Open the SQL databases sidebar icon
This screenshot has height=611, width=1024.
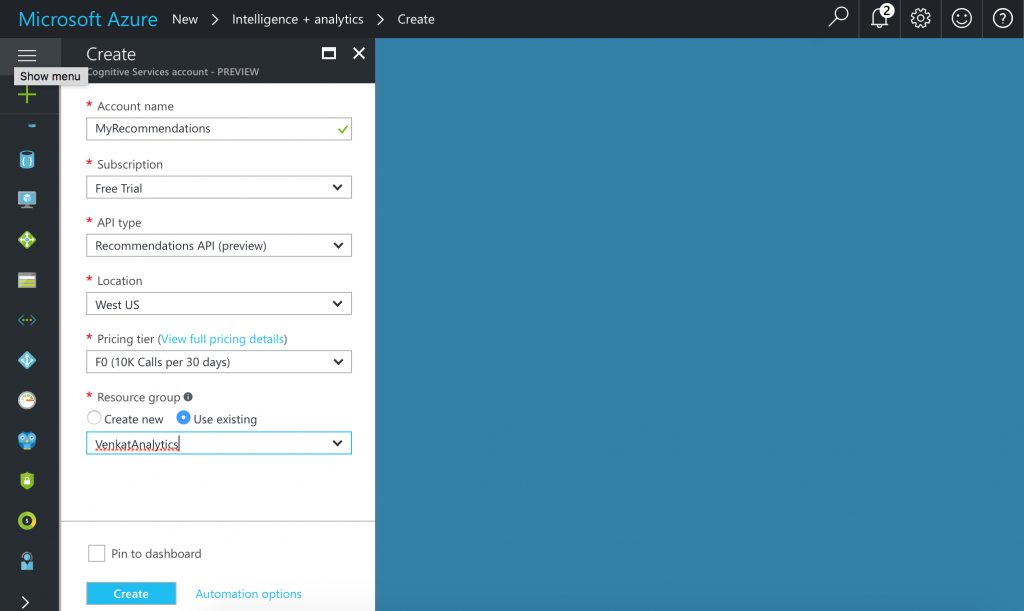[x=27, y=159]
